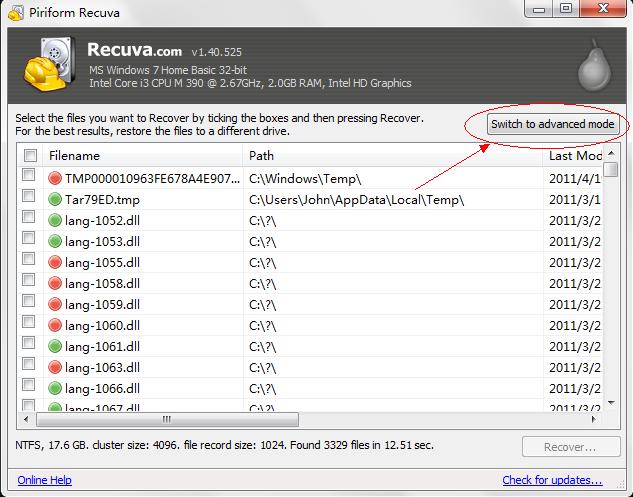Select the lang-1055.dll filename
Screen dimensions: 633x497
pos(102,262)
